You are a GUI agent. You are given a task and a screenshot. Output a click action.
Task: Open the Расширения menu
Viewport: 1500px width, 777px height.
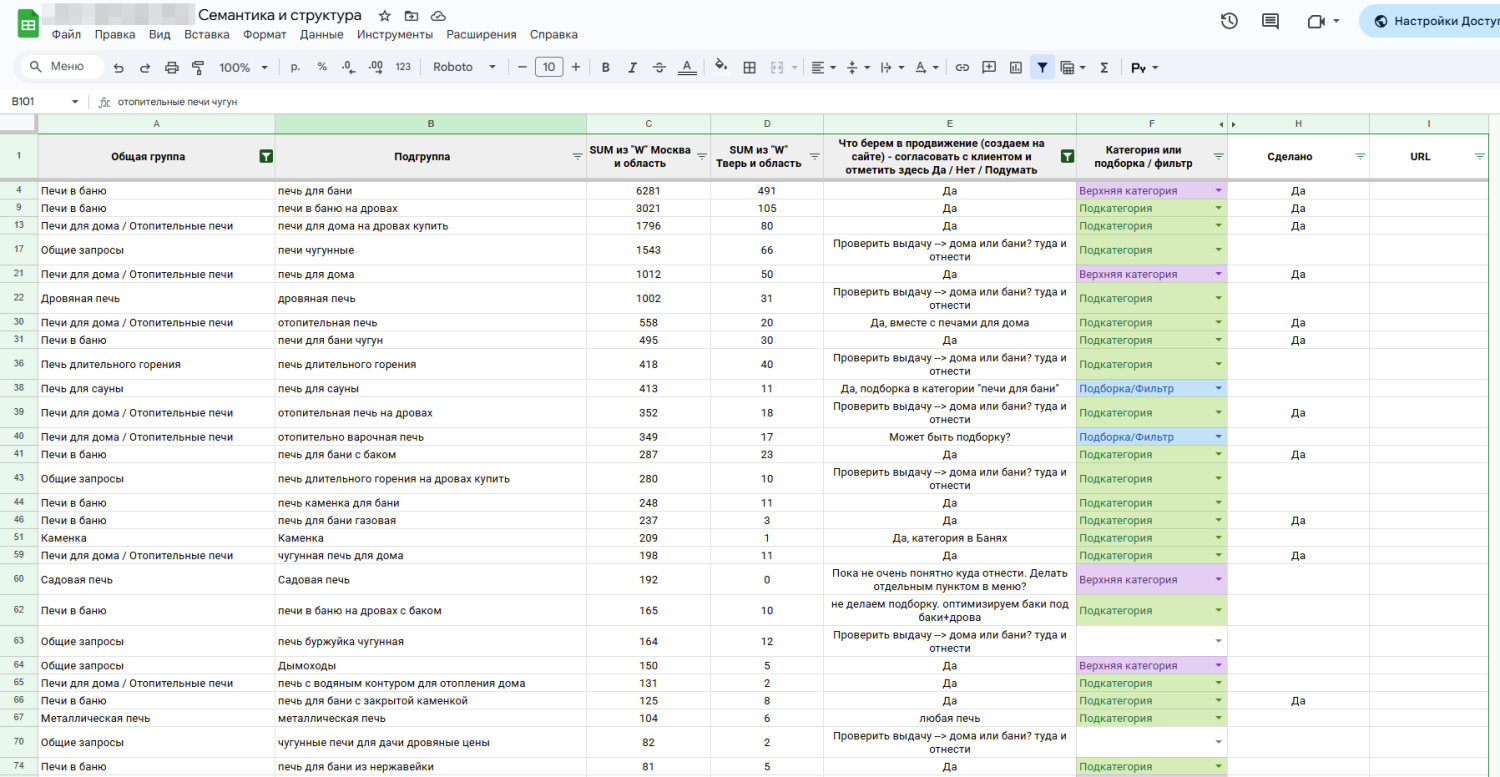(481, 34)
